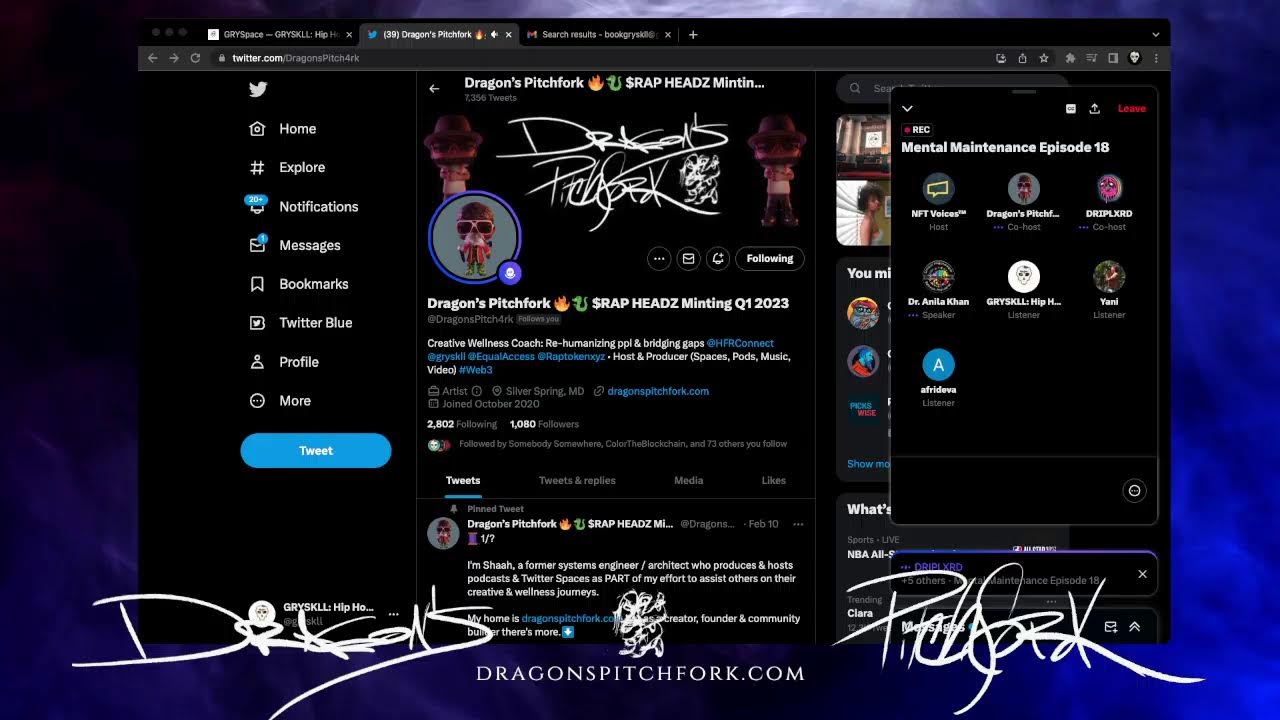Open Twitter Blue in the sidebar
1280x720 pixels.
[301, 323]
